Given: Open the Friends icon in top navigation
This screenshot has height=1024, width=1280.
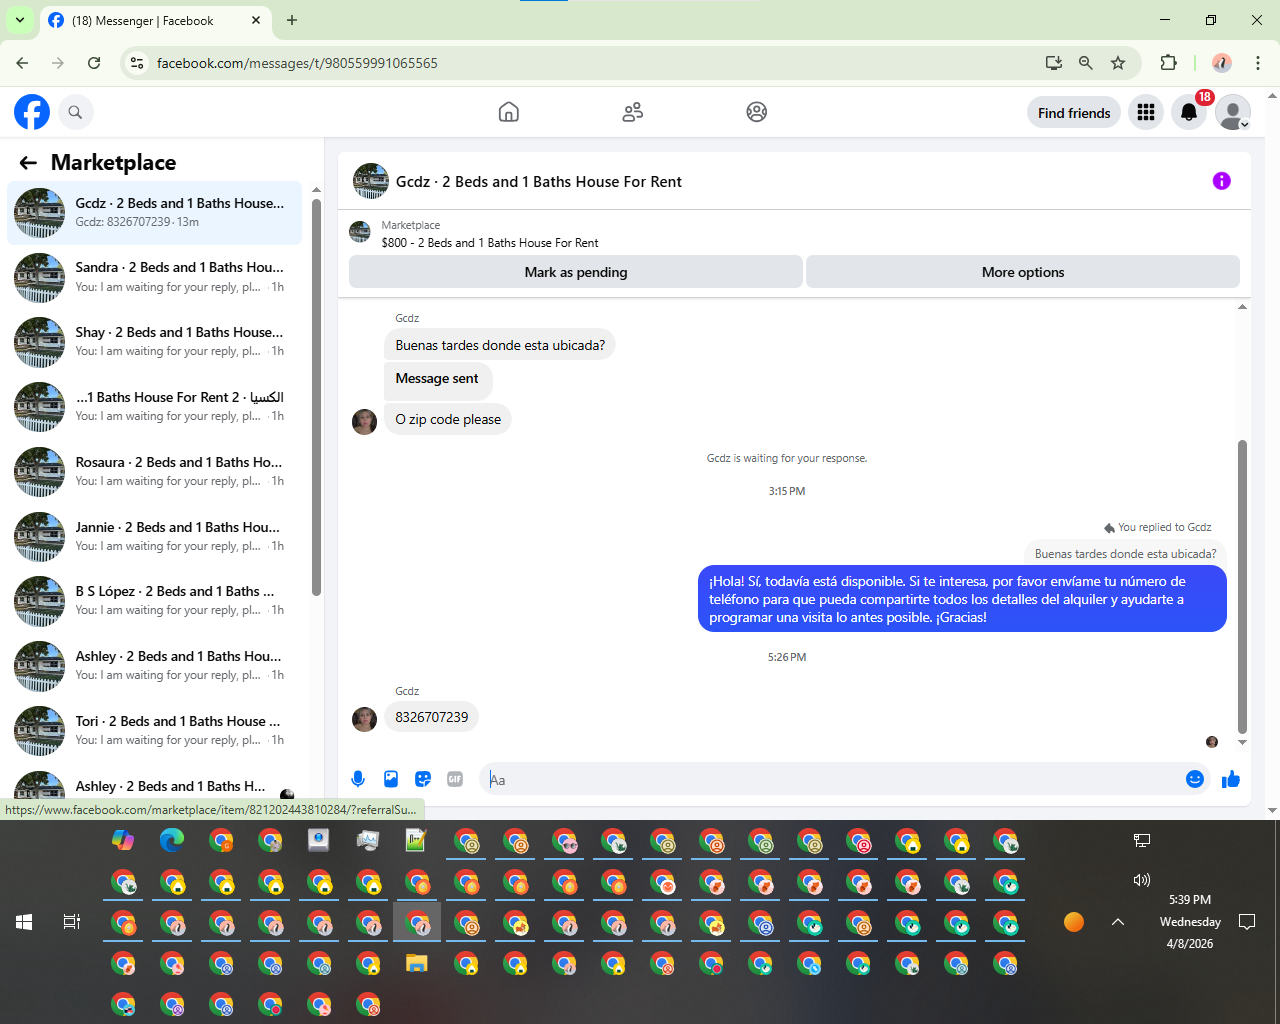Looking at the screenshot, I should (632, 112).
